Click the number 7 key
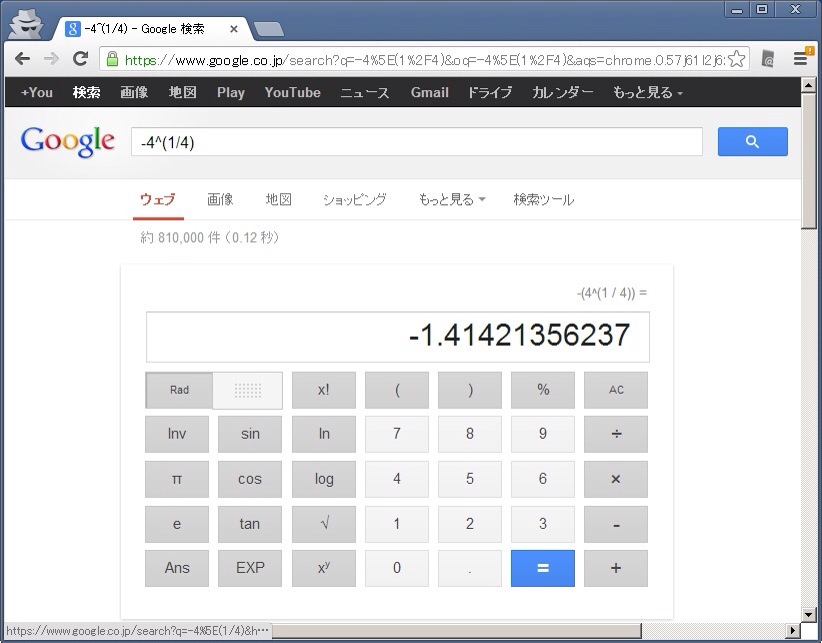 coord(397,434)
